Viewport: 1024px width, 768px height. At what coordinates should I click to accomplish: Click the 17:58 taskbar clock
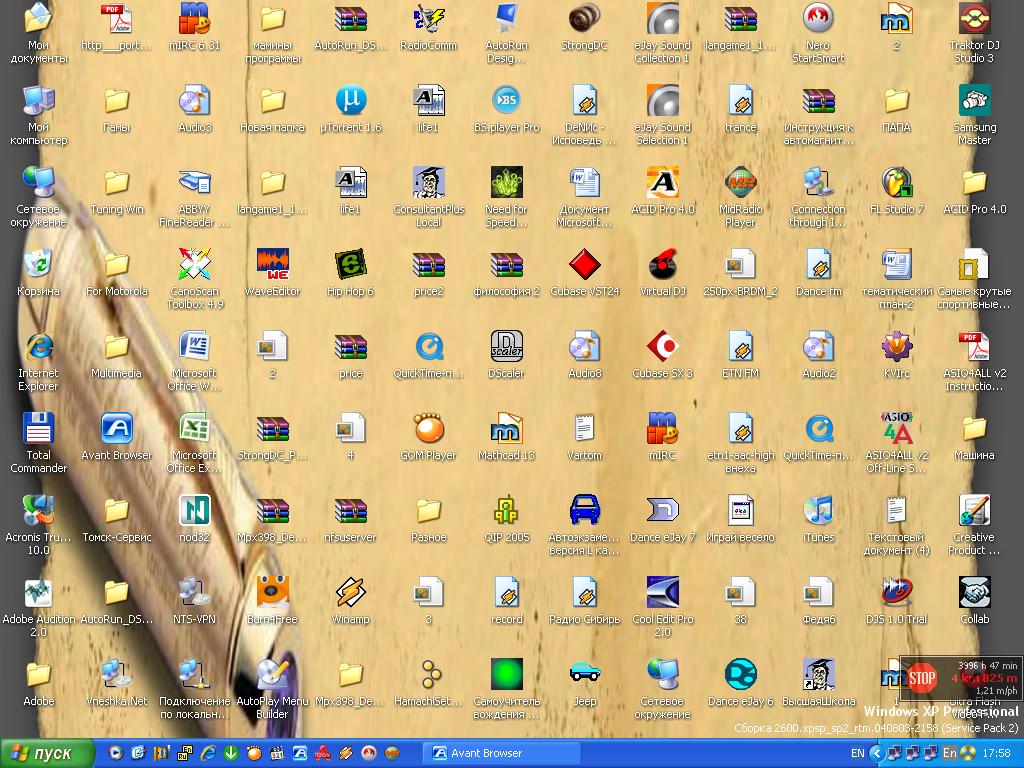(997, 753)
